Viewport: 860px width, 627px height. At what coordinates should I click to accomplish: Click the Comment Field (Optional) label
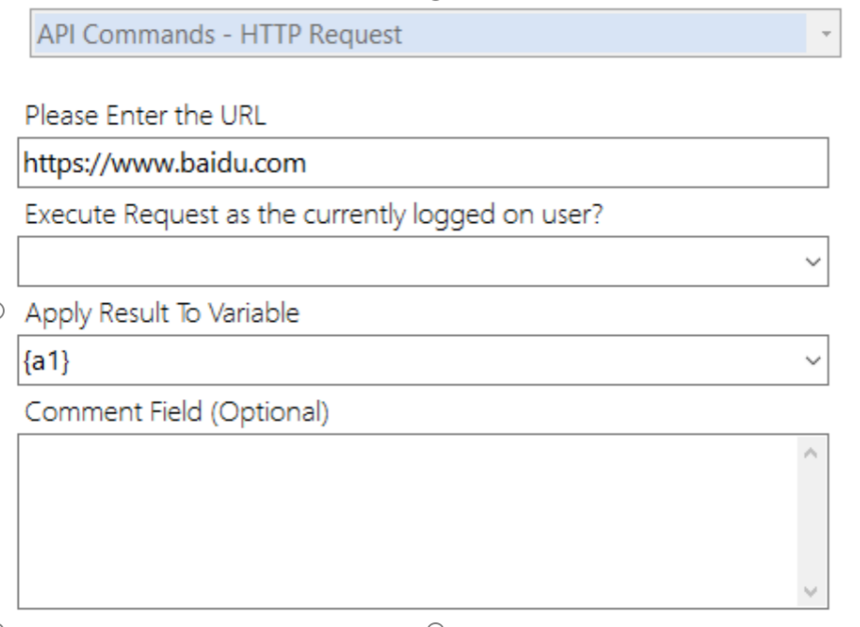[177, 412]
